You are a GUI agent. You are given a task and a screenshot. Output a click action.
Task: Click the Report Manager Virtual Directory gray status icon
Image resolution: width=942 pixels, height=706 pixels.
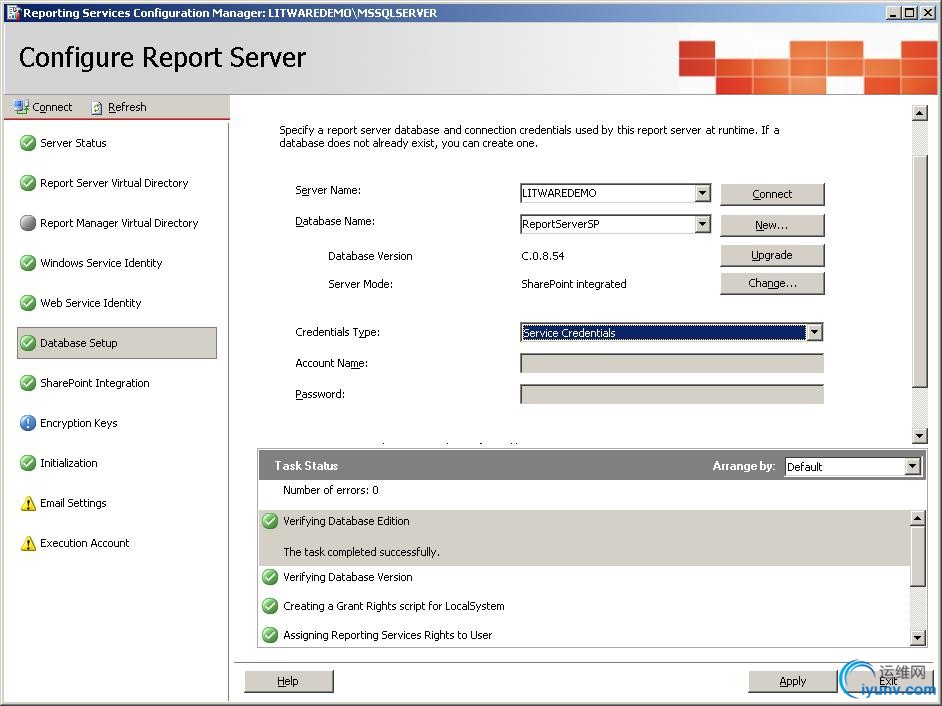[x=28, y=223]
